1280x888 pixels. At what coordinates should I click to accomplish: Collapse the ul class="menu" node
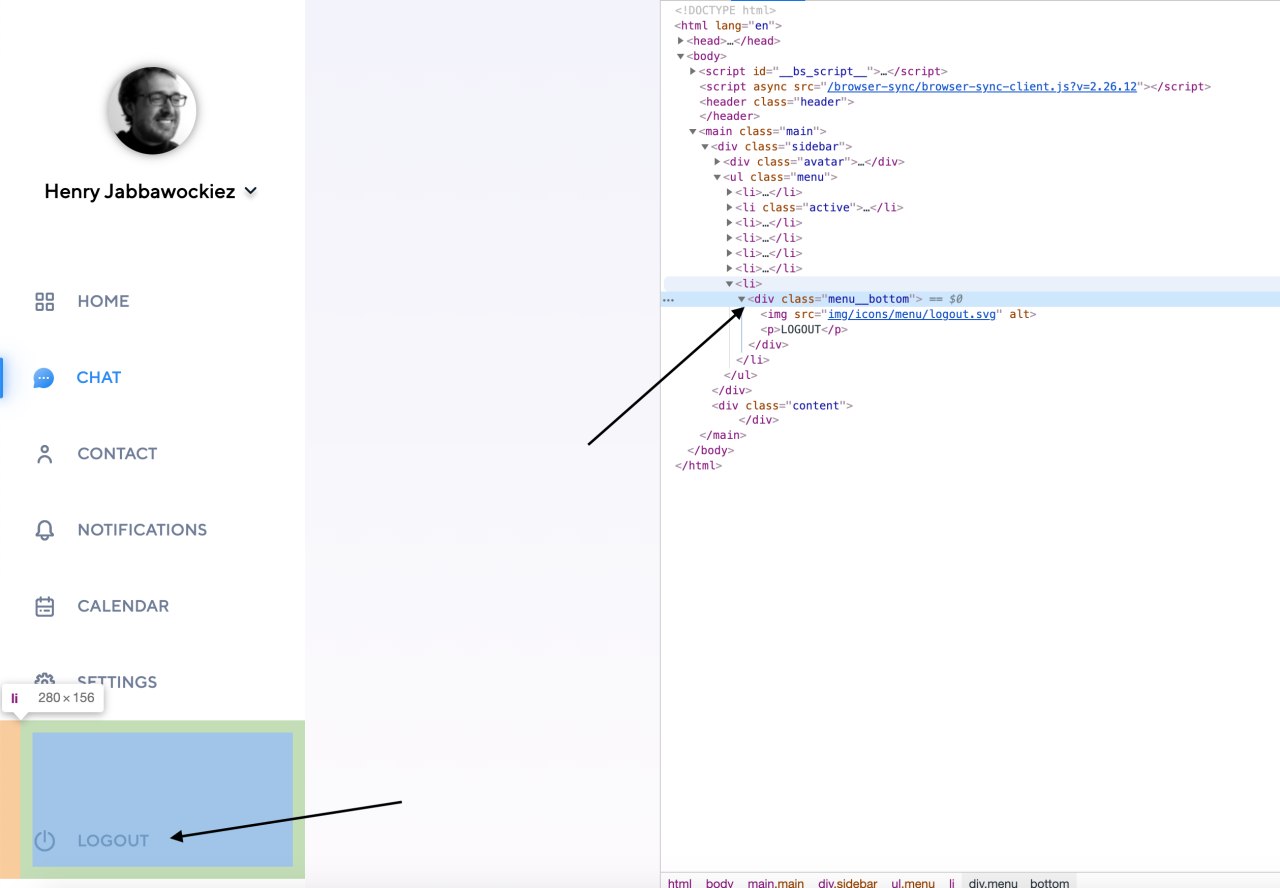(x=717, y=177)
